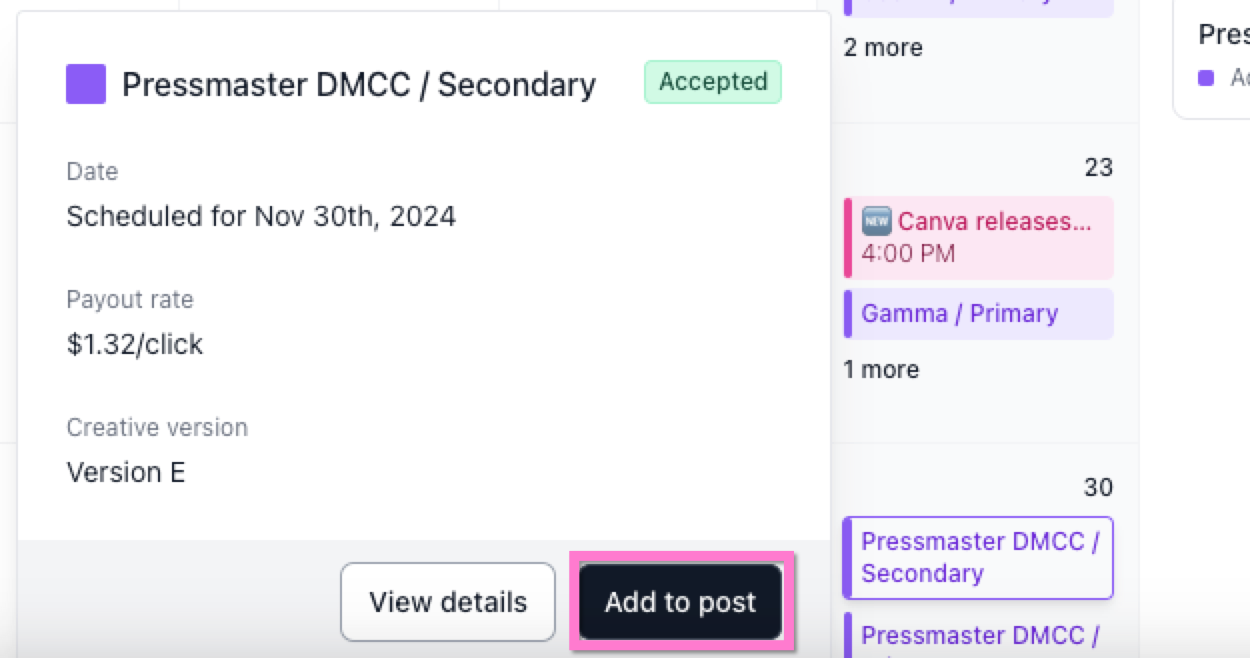
Task: Select the Gamma / Primary calendar entry
Action: 959,314
